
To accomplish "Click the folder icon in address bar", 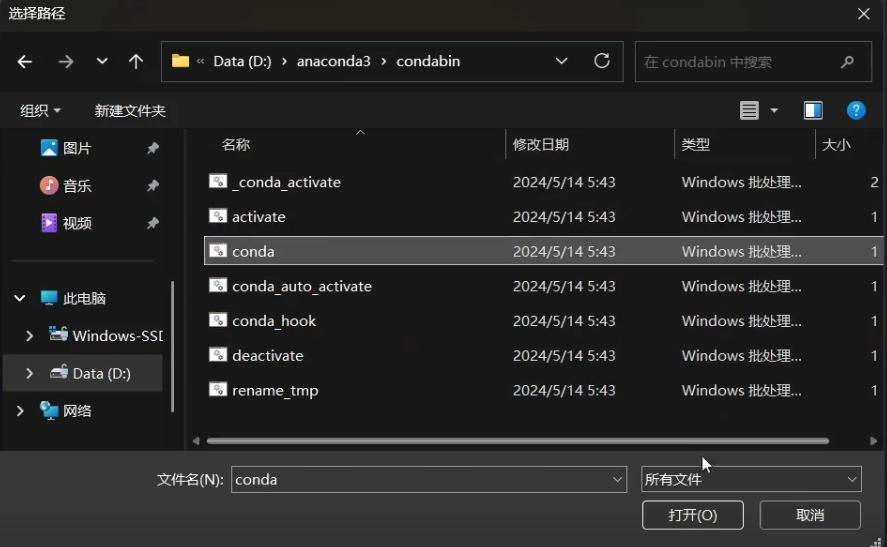I will pos(180,61).
